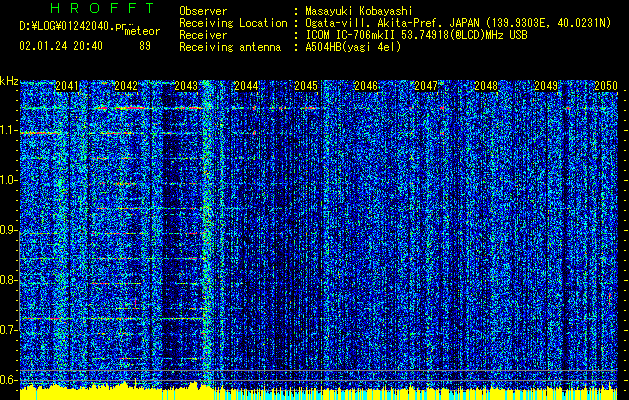
Task: Click the 2049 time marker
Action: click(x=546, y=86)
